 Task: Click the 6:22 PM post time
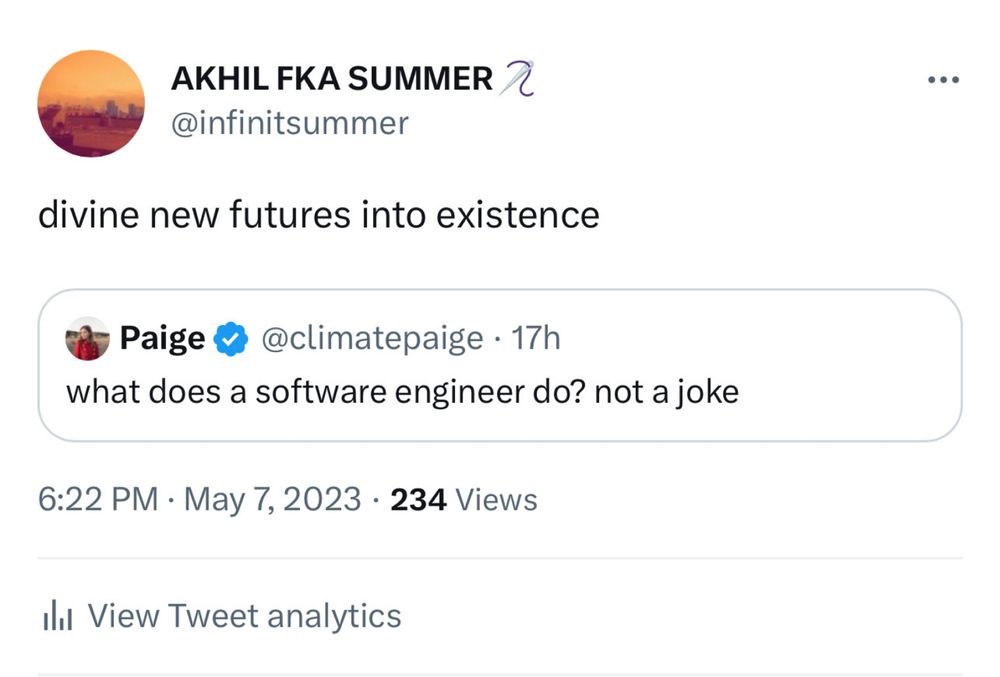pyautogui.click(x=98, y=499)
